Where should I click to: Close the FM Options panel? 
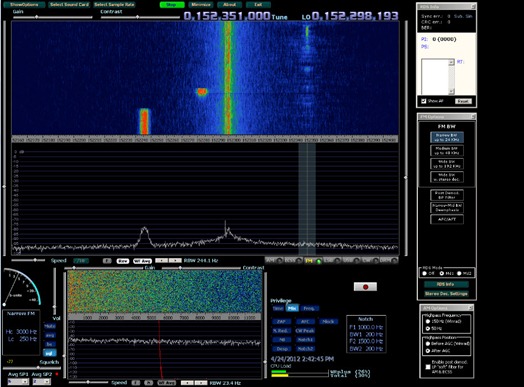(473, 117)
